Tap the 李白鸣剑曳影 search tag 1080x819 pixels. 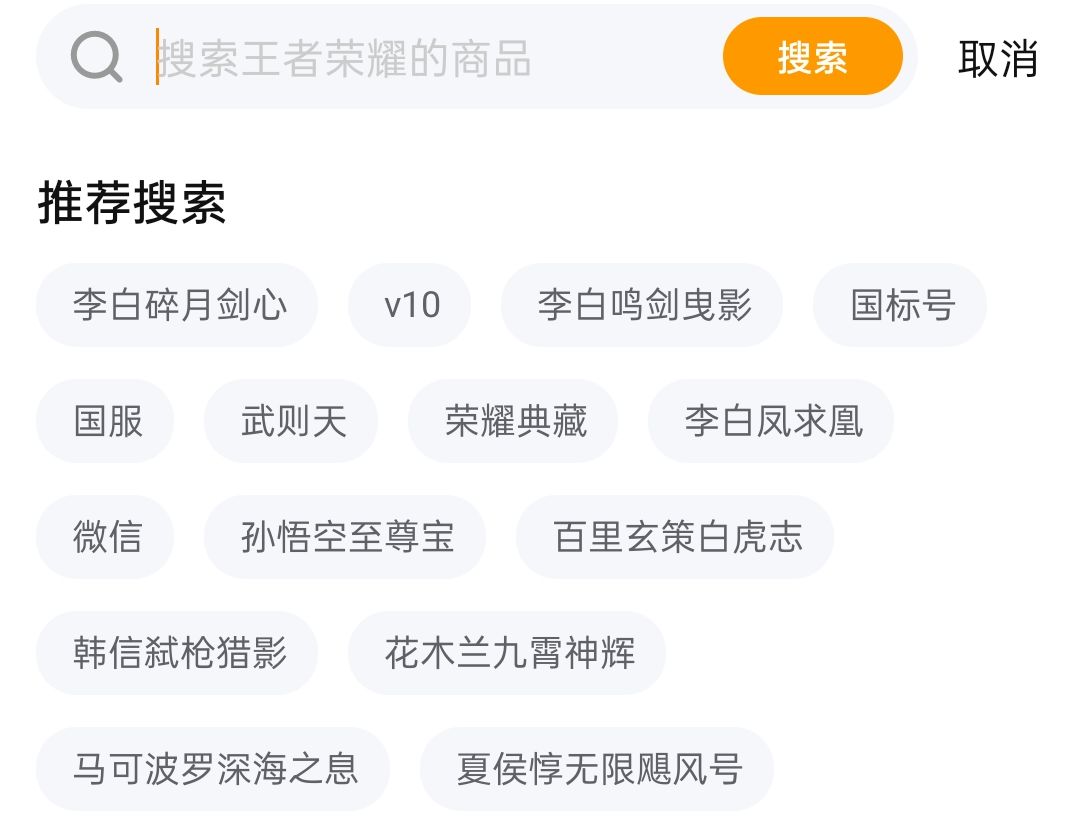click(642, 305)
